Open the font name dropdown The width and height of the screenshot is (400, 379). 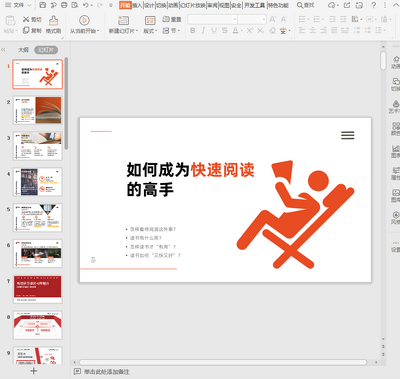(x=235, y=19)
